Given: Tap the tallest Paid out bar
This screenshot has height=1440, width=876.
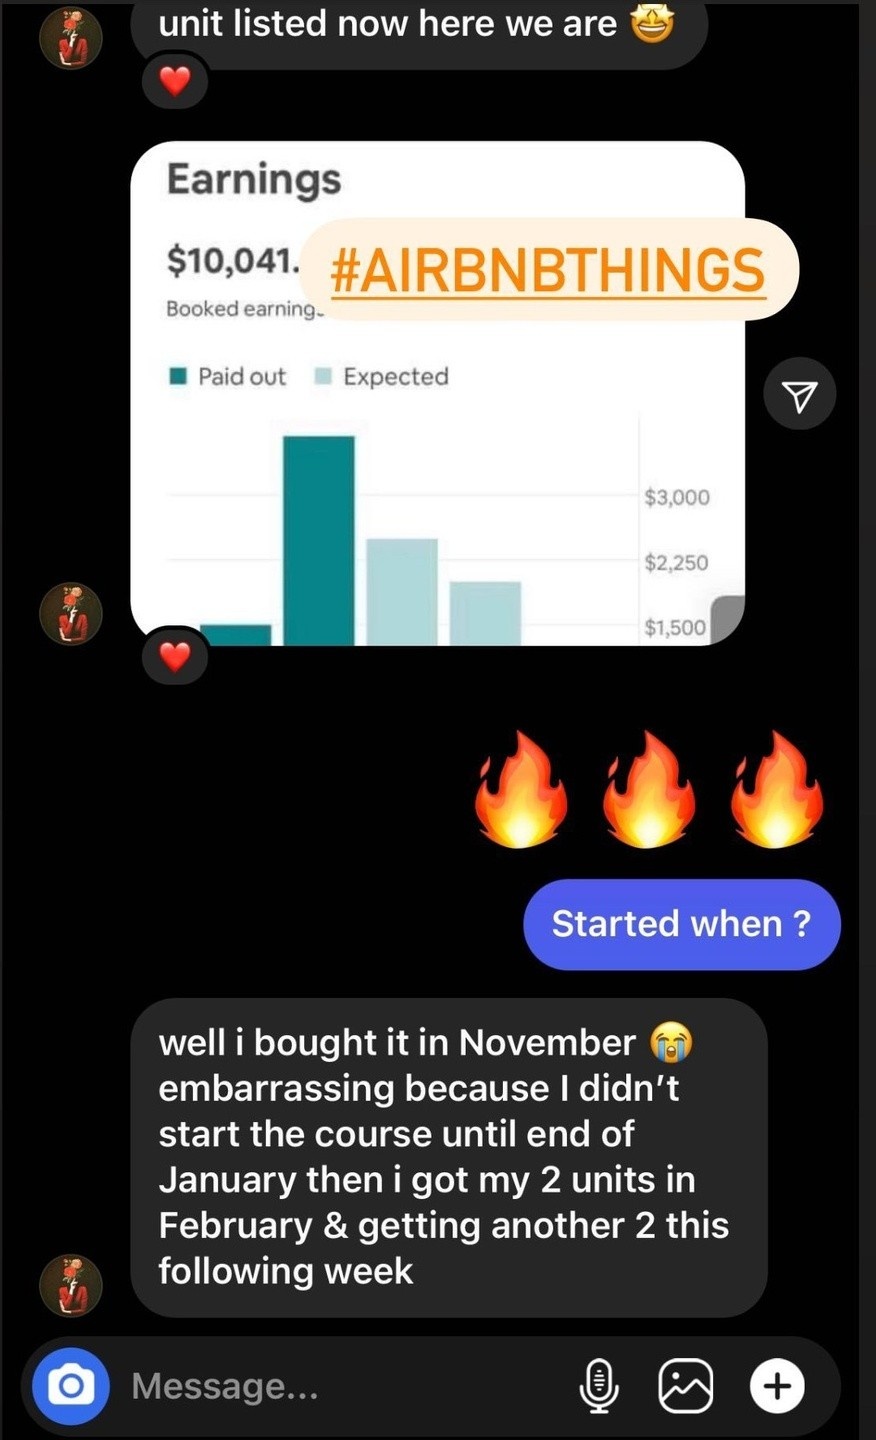Looking at the screenshot, I should point(319,540).
